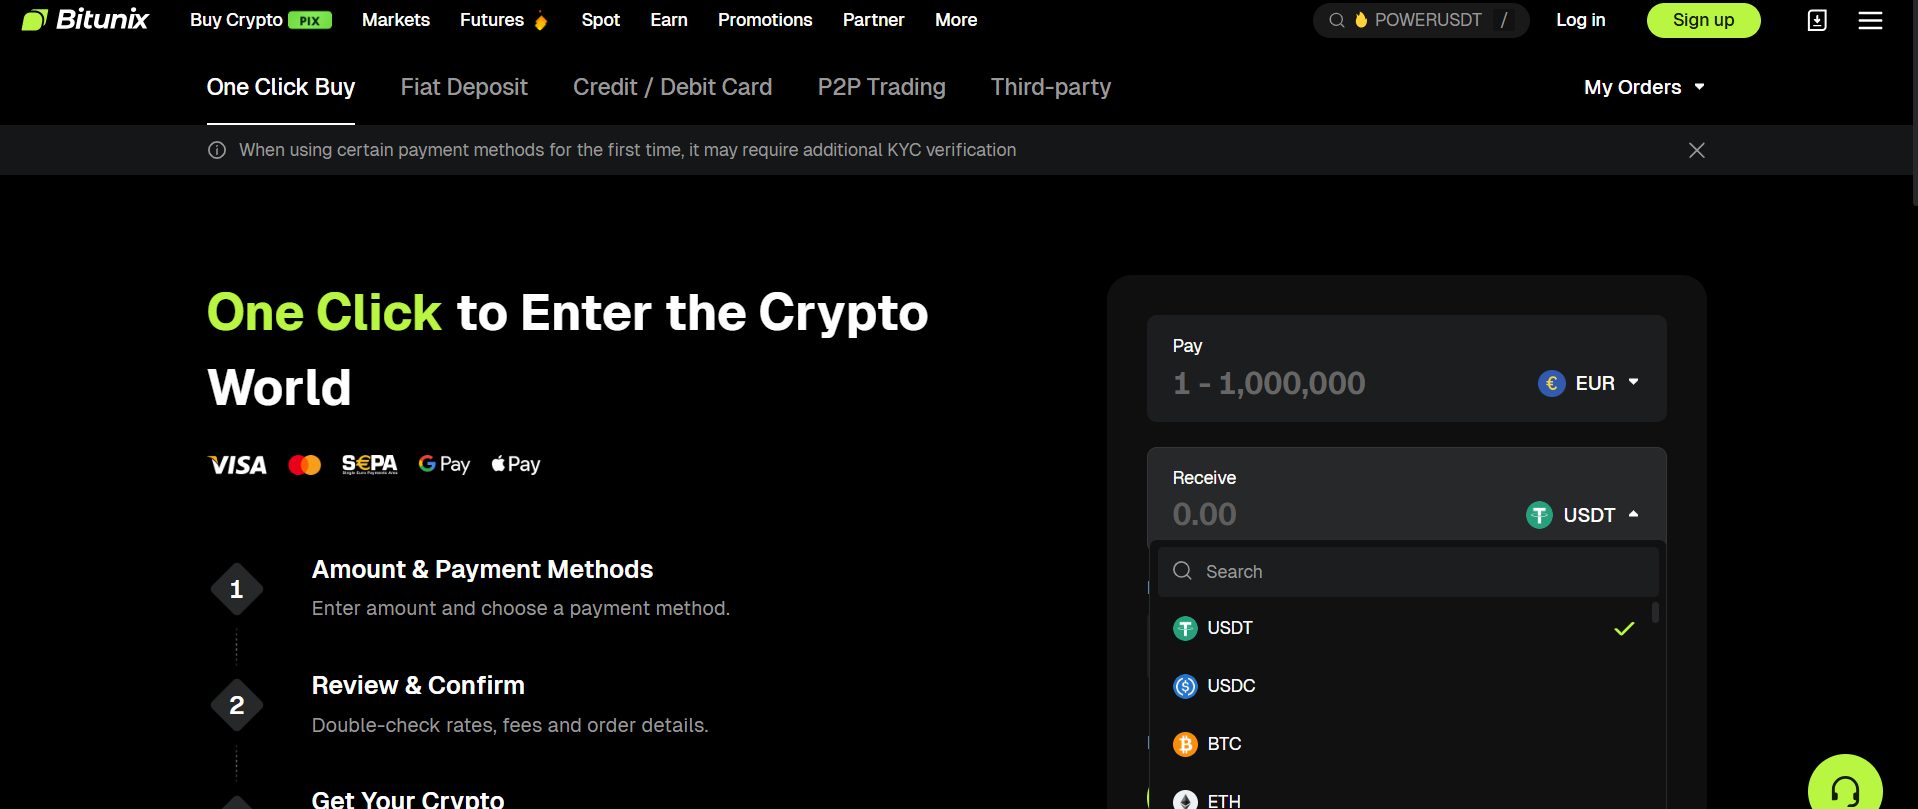Open the live support headset icon
The height and width of the screenshot is (809, 1918).
point(1844,789)
